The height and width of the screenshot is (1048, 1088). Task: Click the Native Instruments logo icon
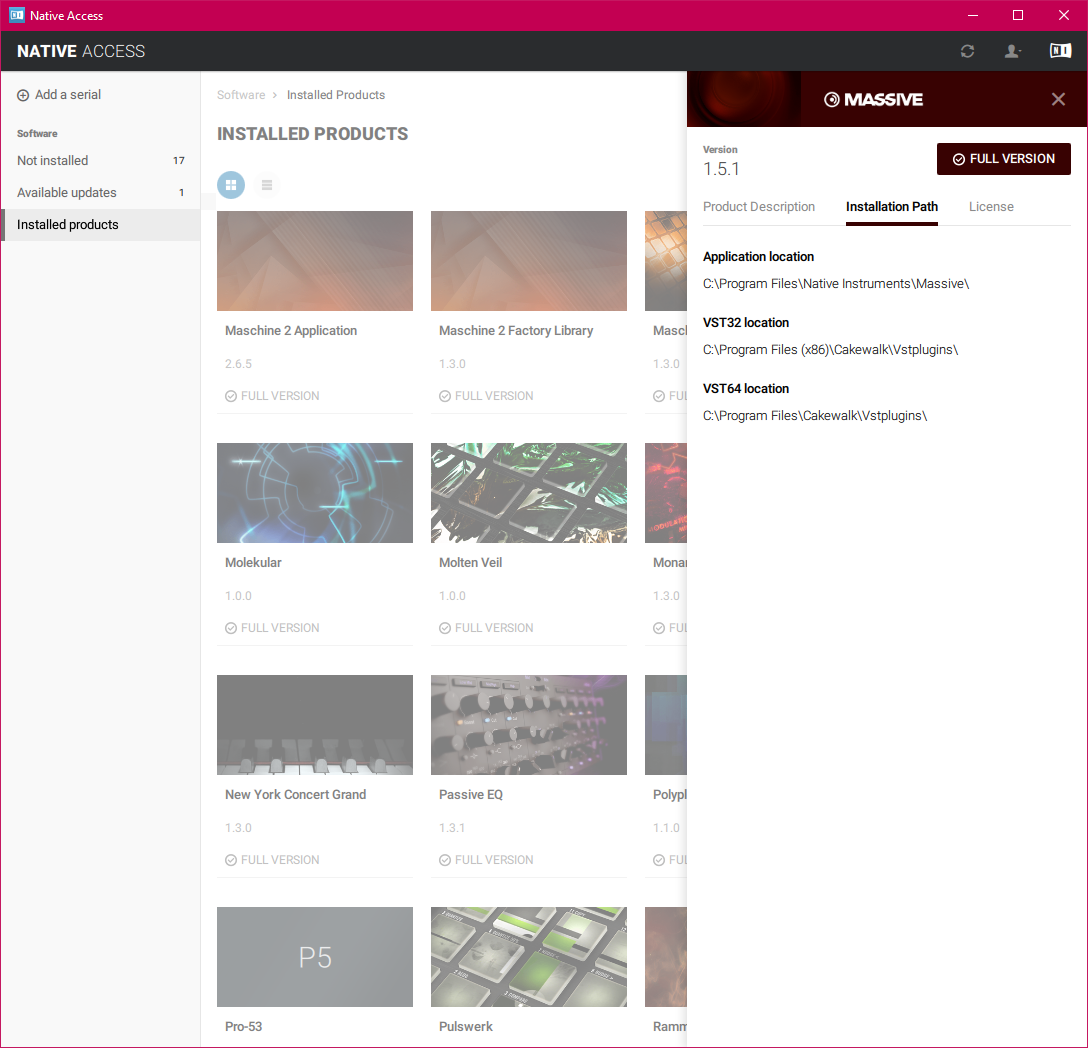click(x=1060, y=51)
